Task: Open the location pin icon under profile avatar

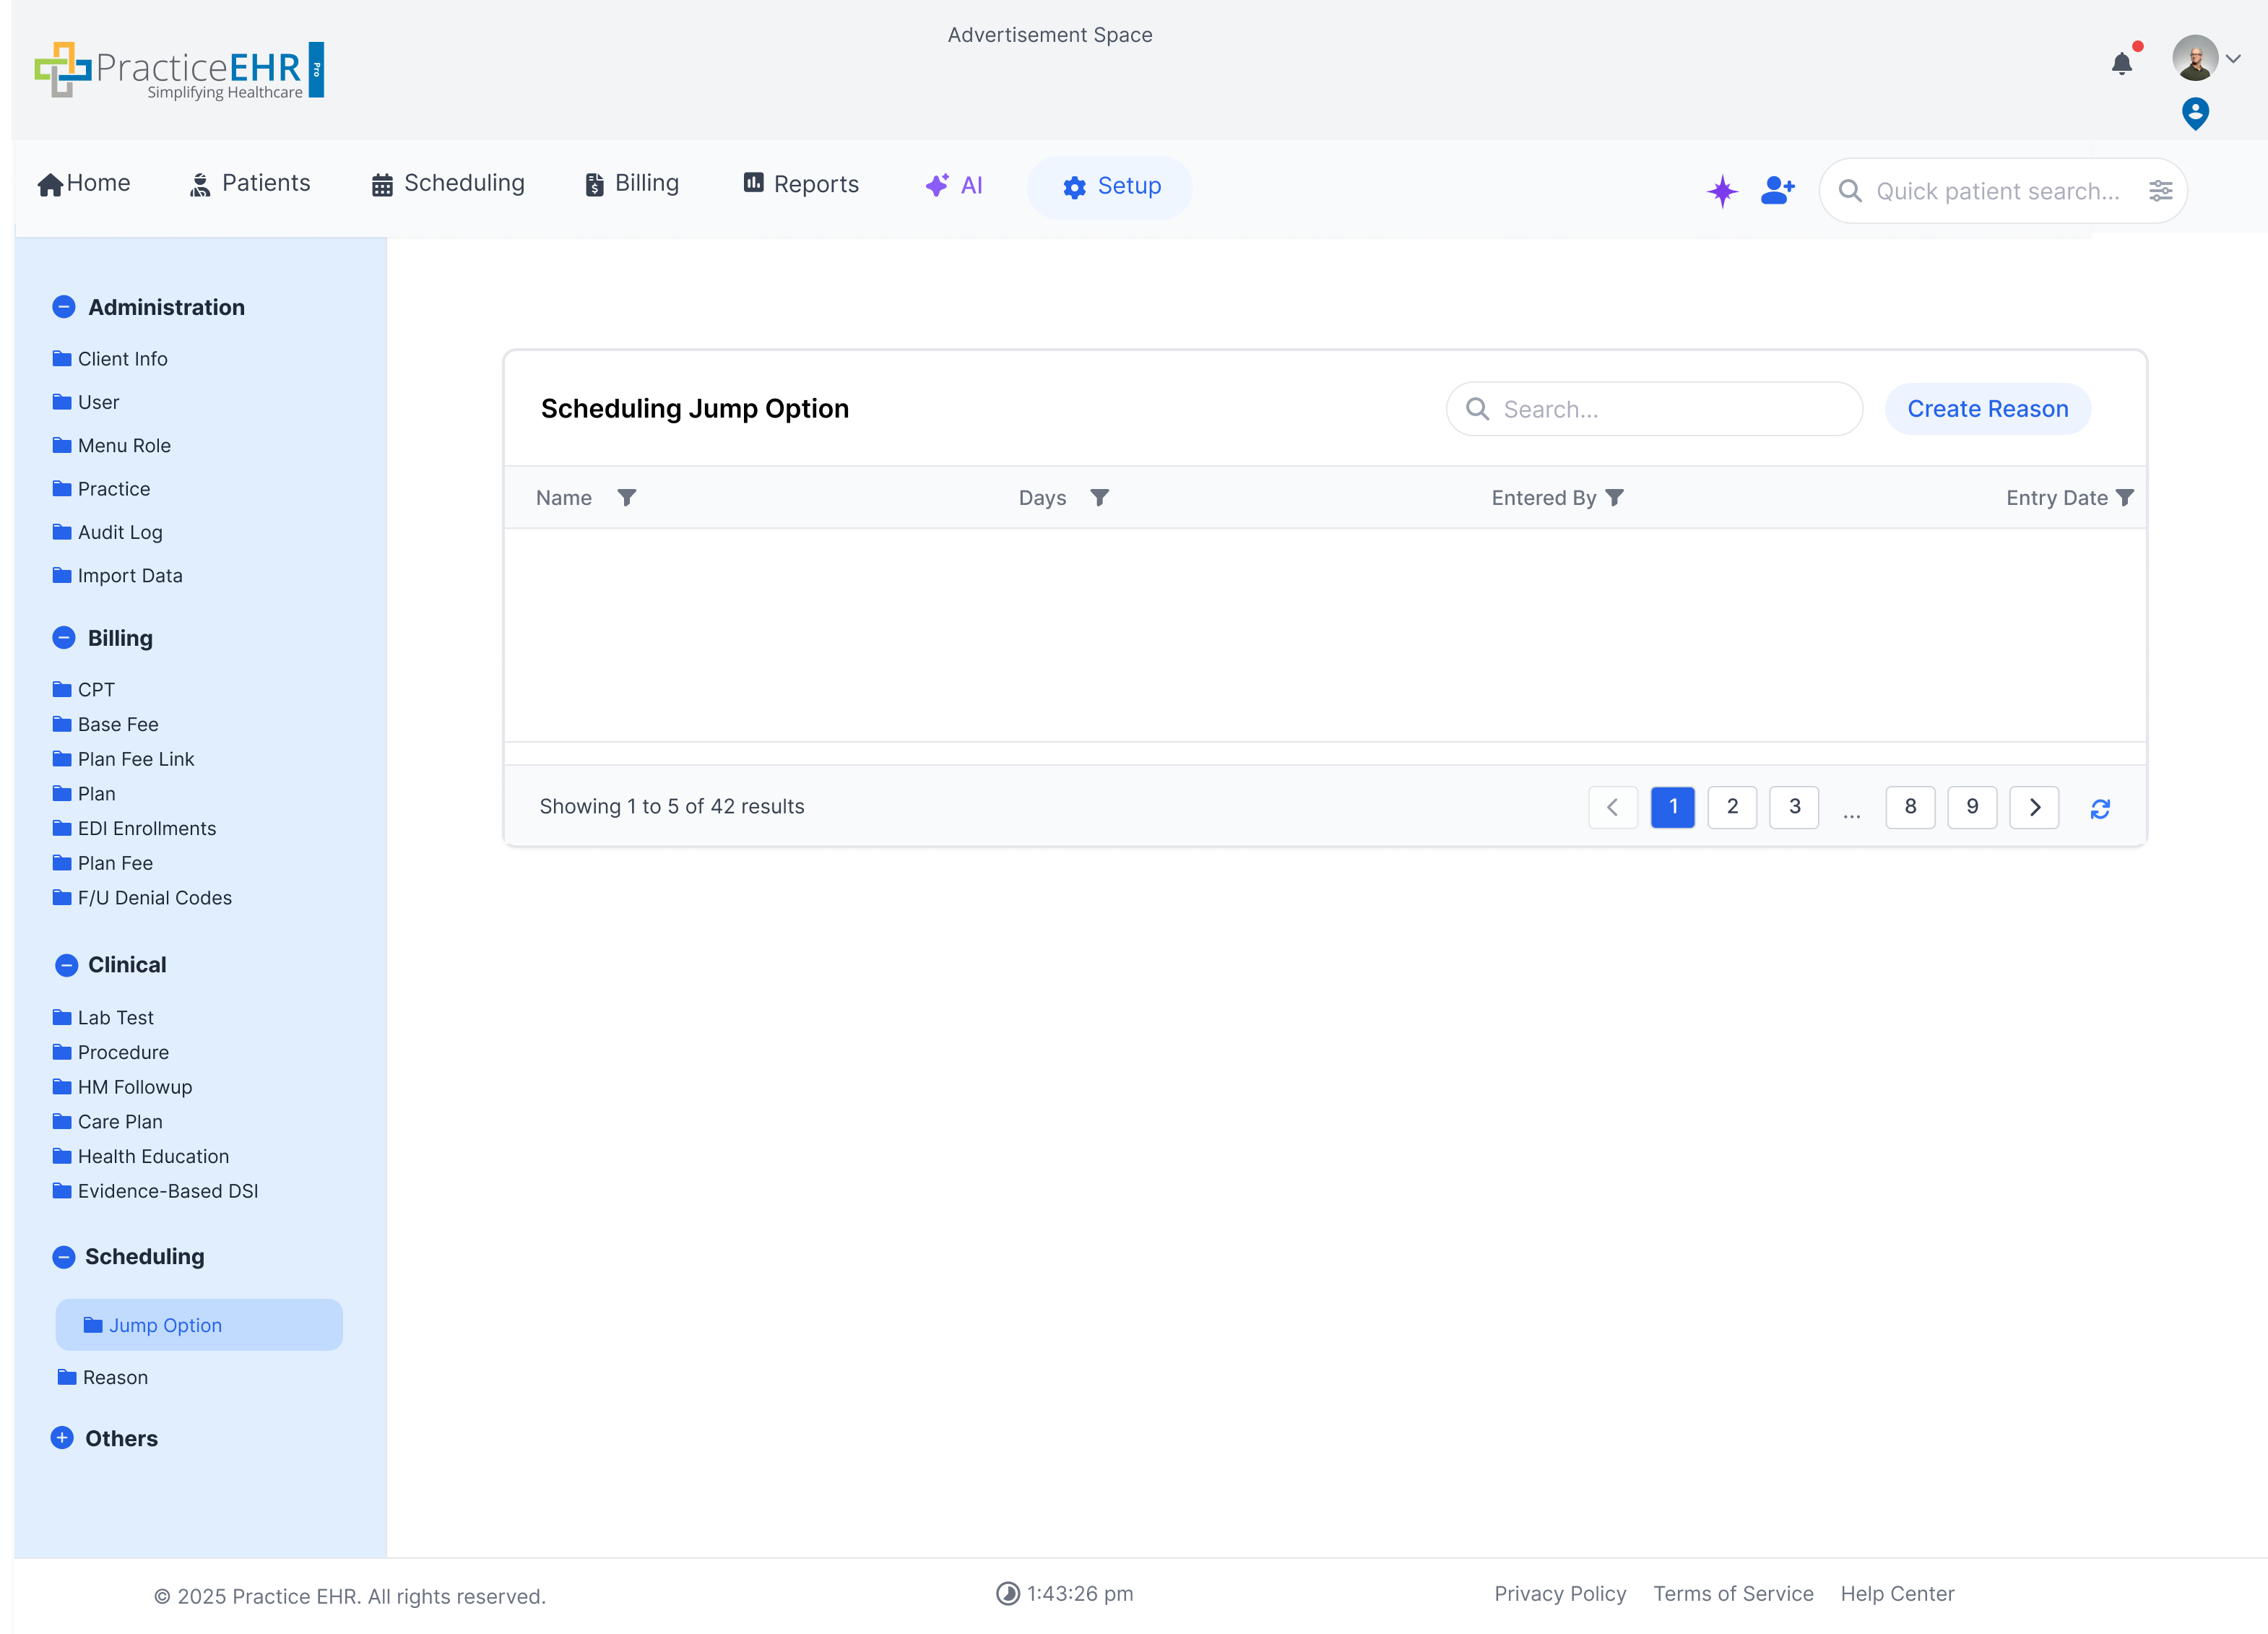Action: coord(2196,114)
